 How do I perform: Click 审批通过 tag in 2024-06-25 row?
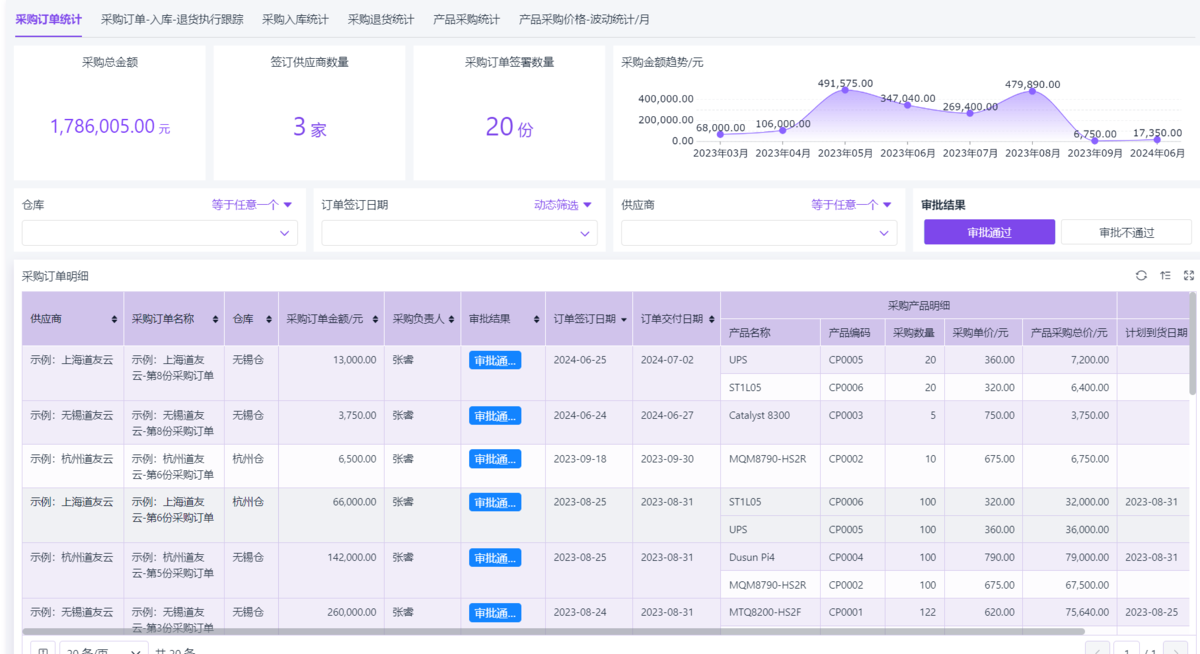click(x=495, y=361)
